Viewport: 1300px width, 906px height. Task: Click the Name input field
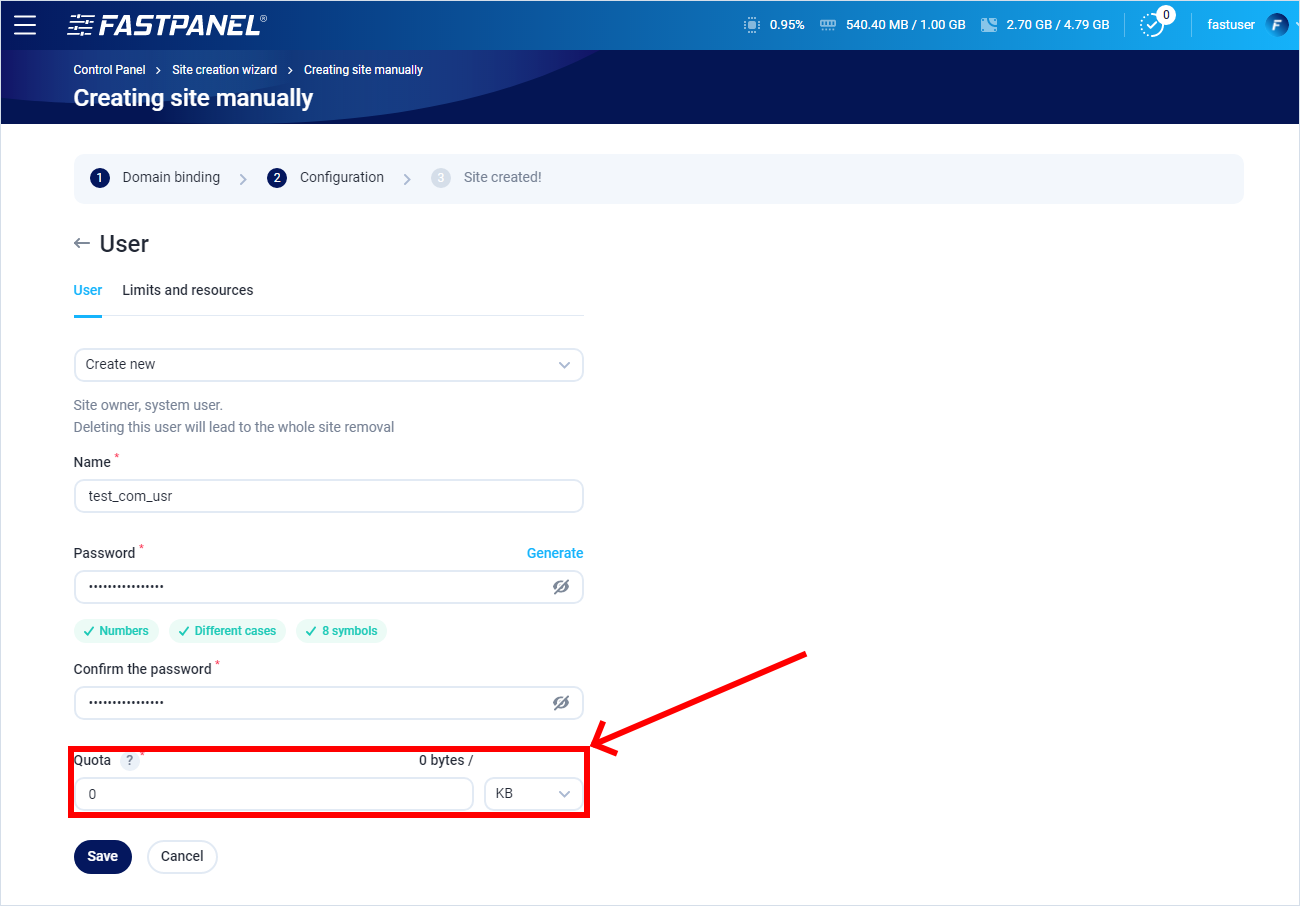click(x=328, y=496)
